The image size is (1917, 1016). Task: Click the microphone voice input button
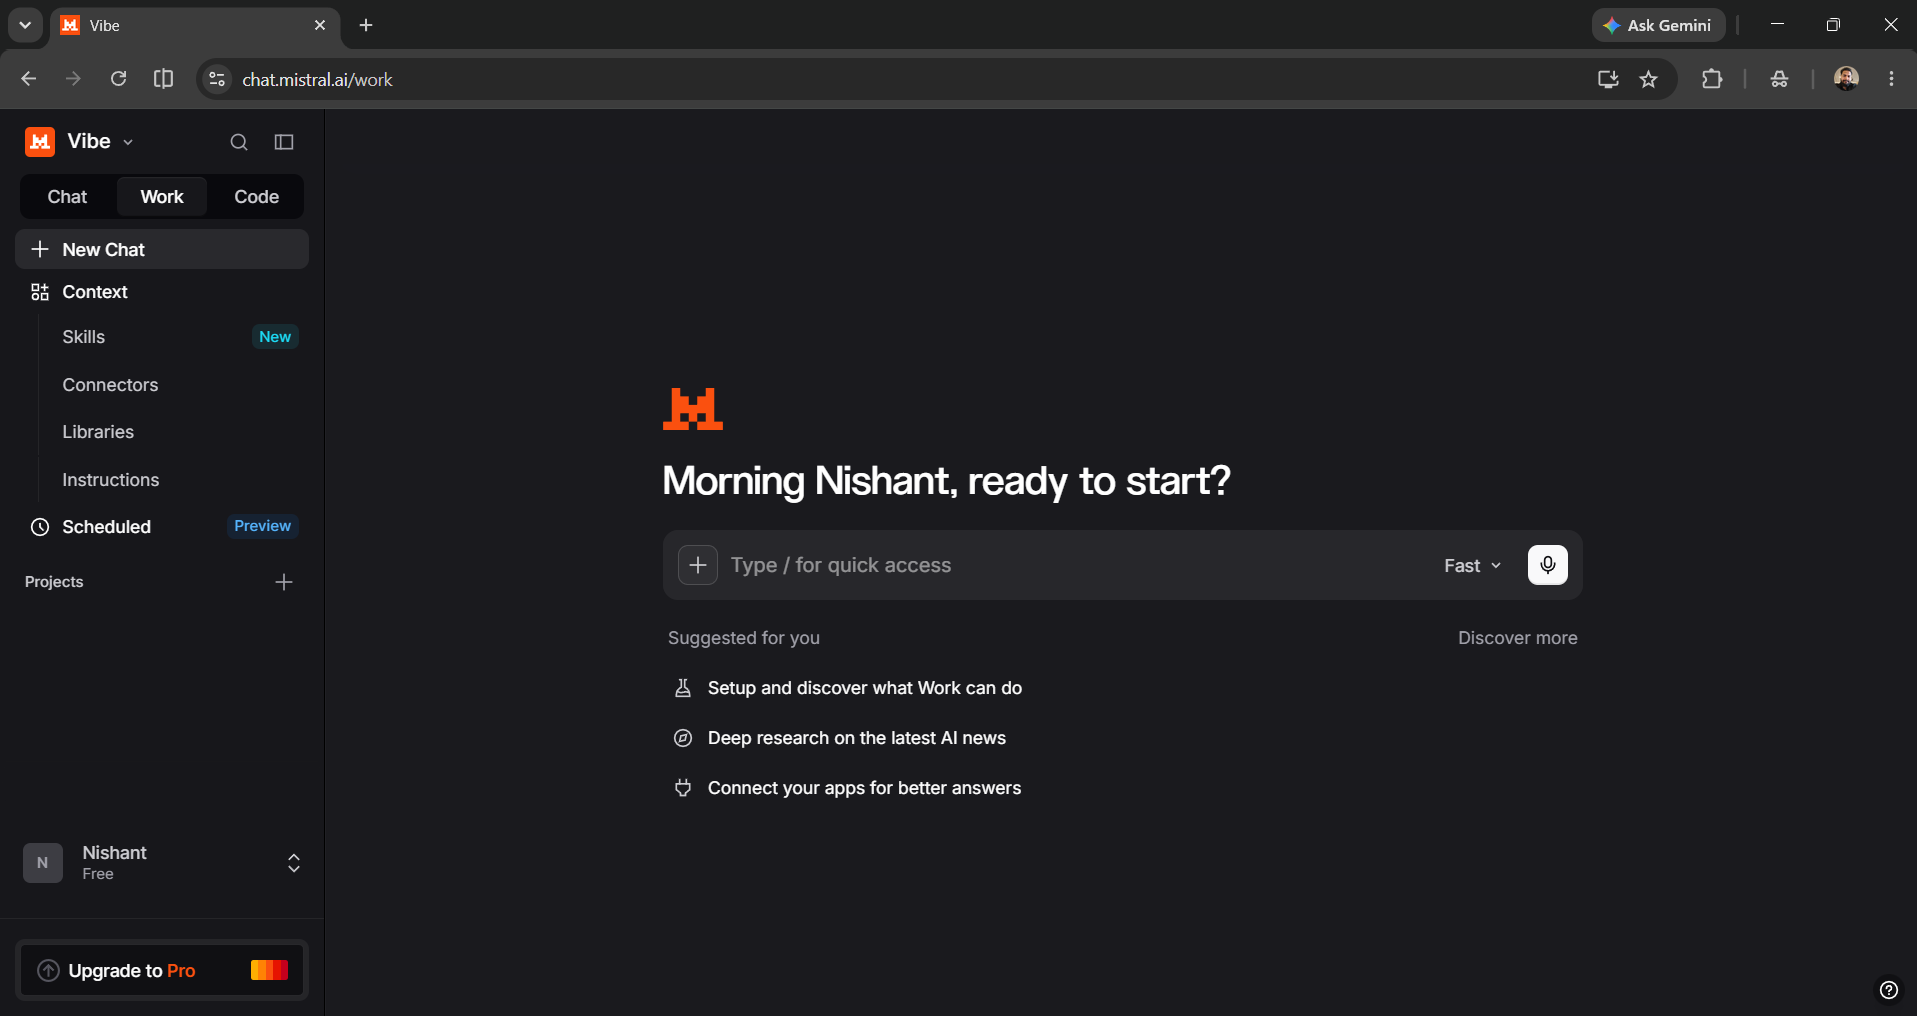click(1547, 565)
